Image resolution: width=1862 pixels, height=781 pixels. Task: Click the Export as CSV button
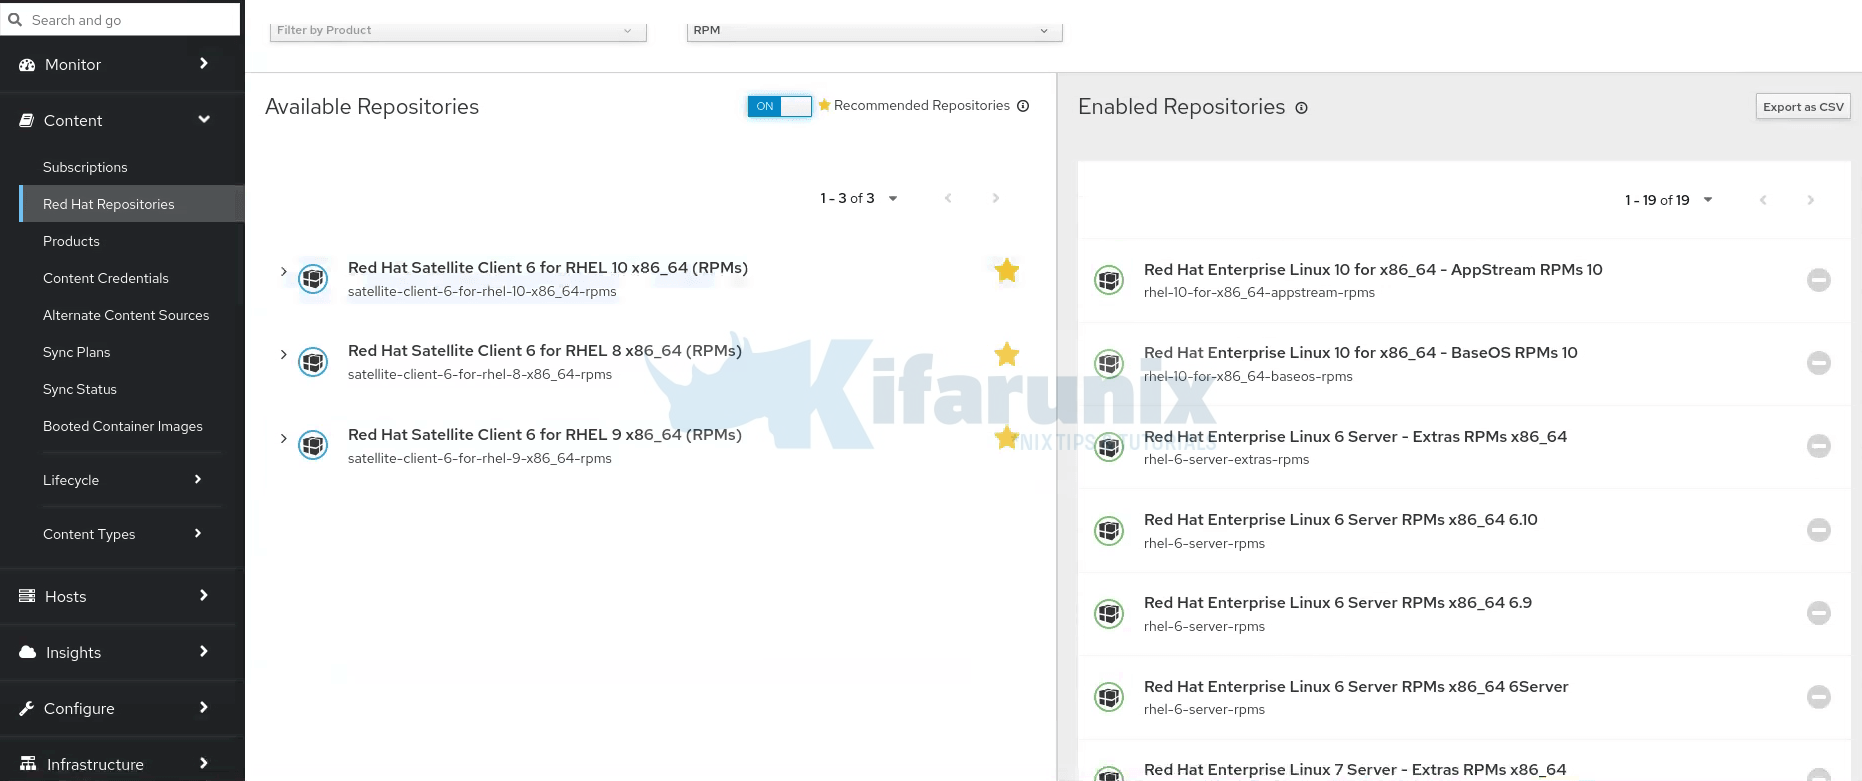point(1803,107)
